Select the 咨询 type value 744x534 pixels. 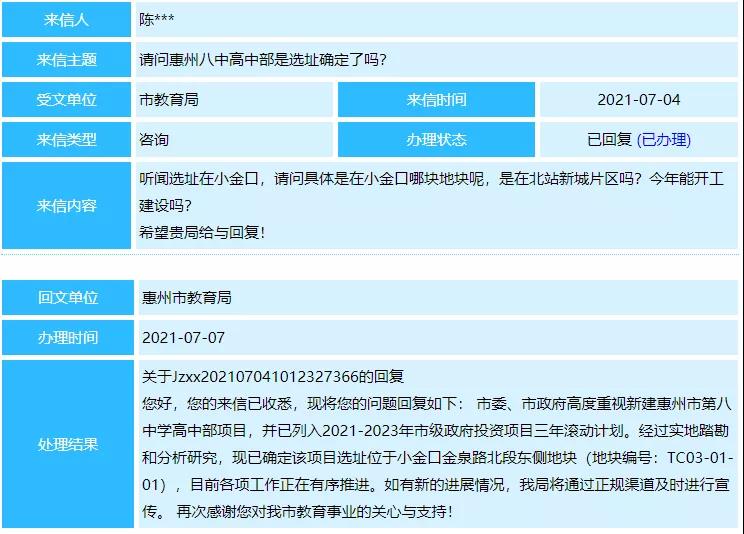pyautogui.click(x=154, y=140)
